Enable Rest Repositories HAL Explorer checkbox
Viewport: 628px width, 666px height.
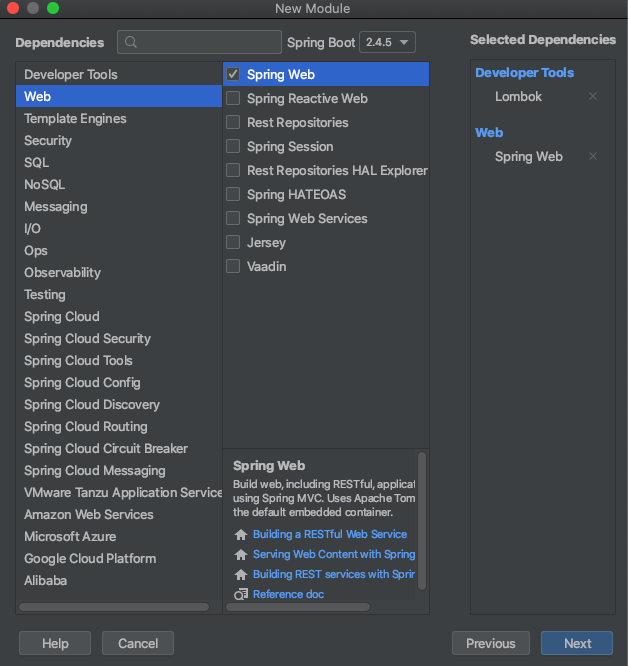(233, 170)
